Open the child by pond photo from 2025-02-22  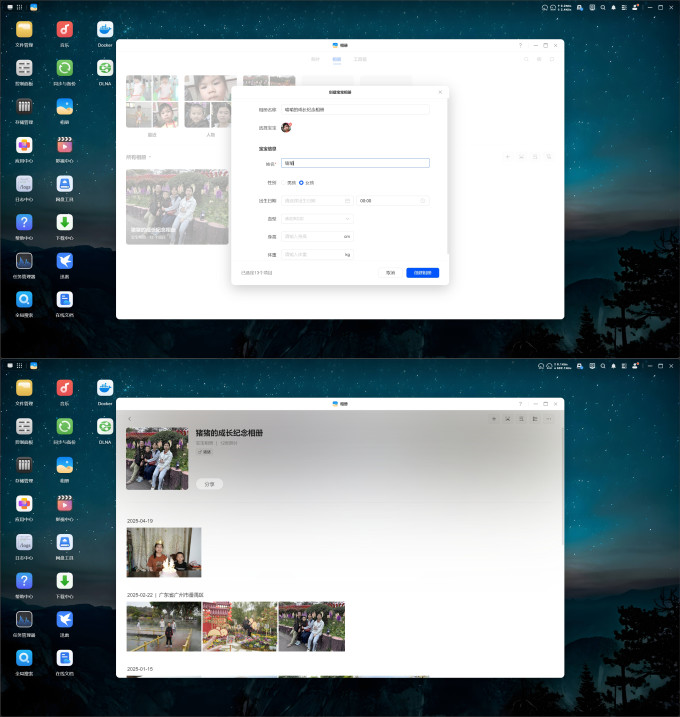(x=164, y=626)
